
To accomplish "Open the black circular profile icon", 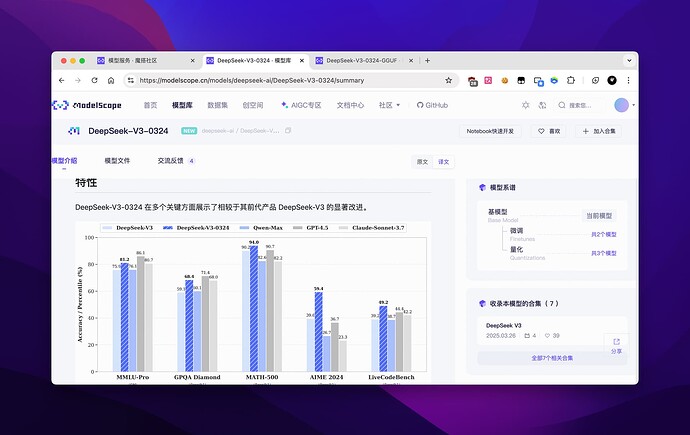I will click(612, 80).
